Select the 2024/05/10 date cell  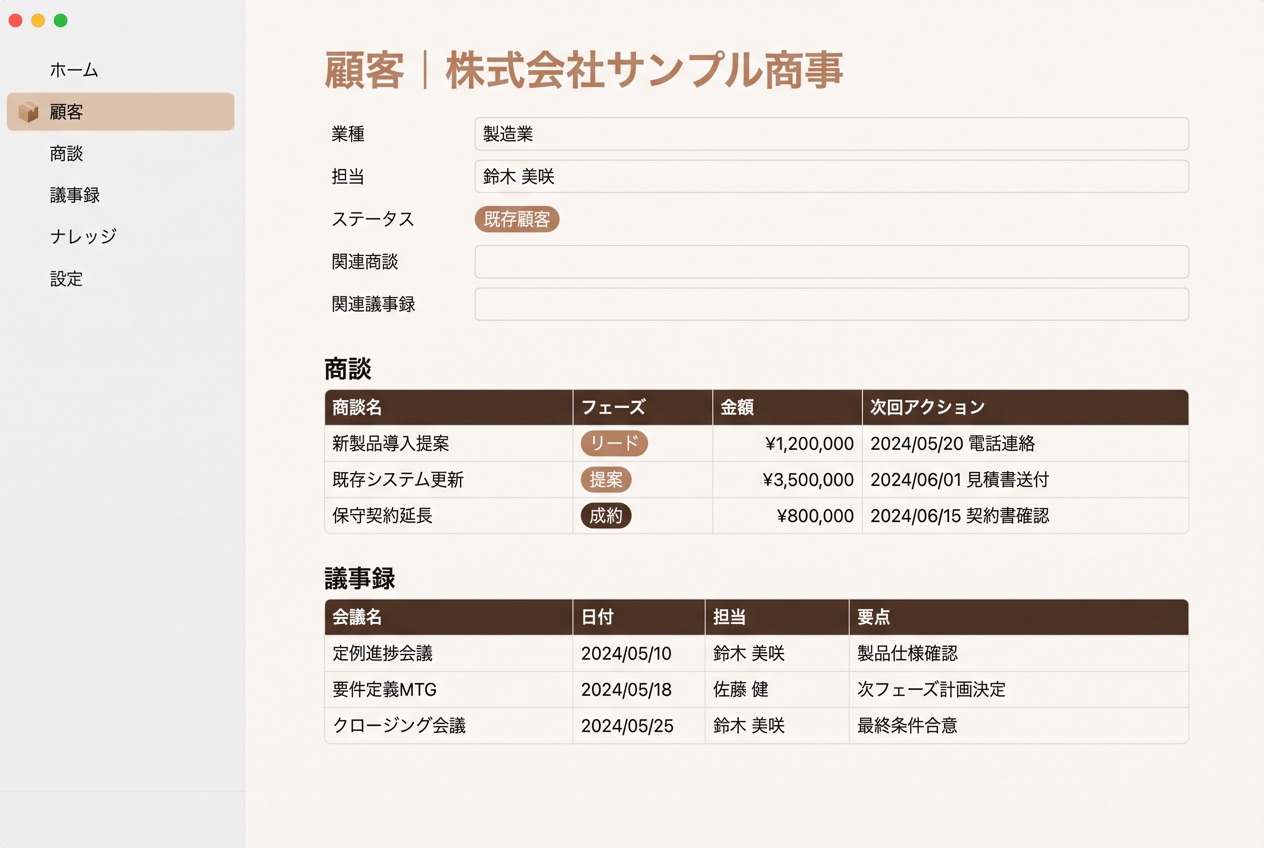(x=639, y=653)
